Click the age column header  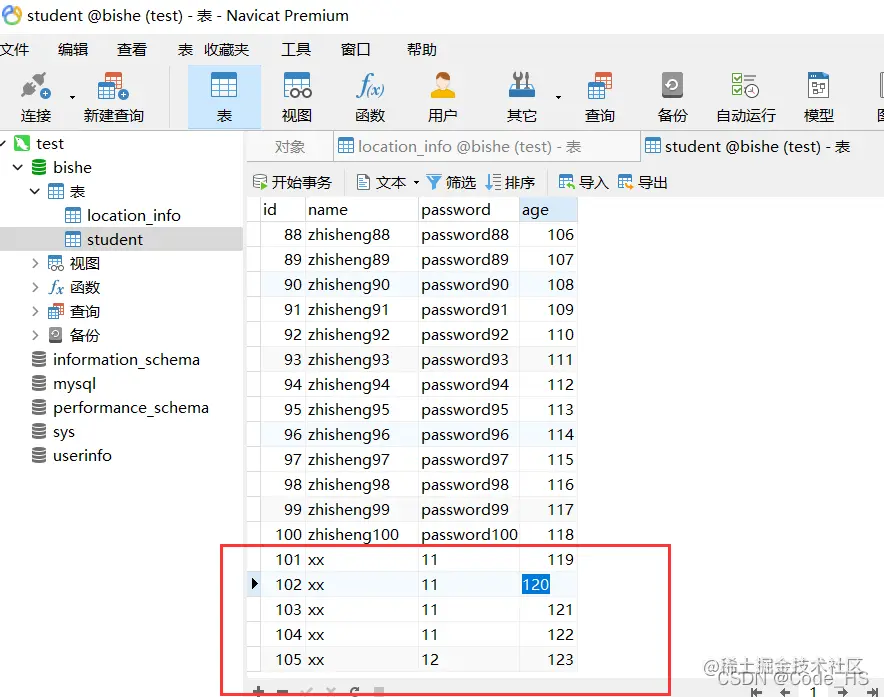click(x=548, y=210)
